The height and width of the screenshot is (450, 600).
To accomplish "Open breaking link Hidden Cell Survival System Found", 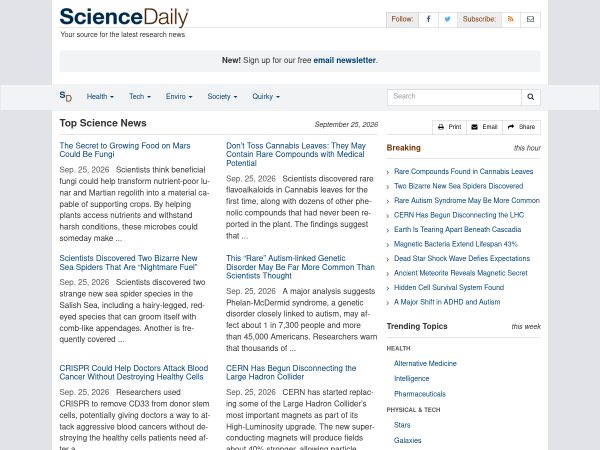I will [x=449, y=288].
